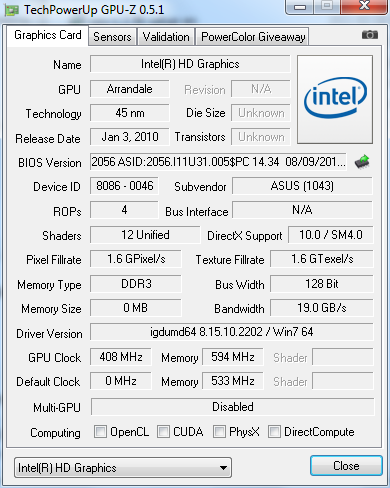Click the Multi-GPU field showing Disabled
This screenshot has width=390, height=488.
coord(233,407)
